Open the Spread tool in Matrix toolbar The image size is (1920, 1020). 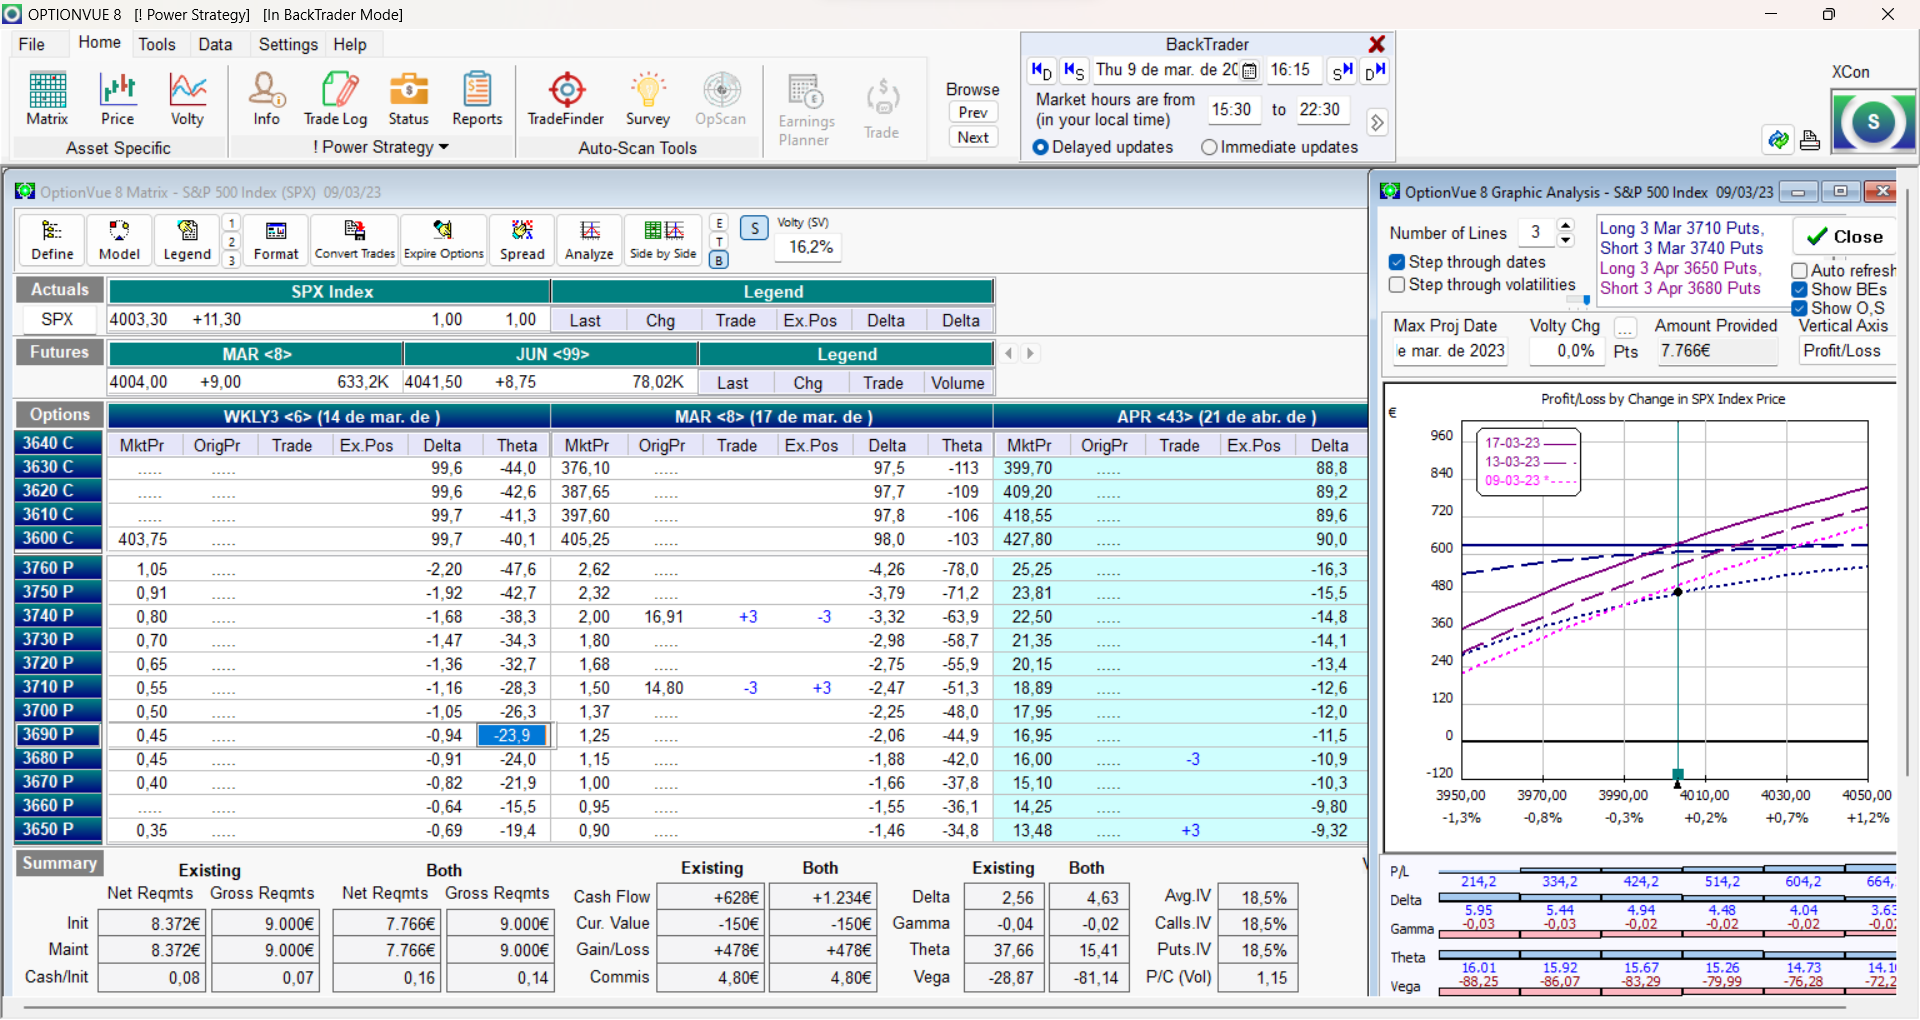pyautogui.click(x=522, y=241)
